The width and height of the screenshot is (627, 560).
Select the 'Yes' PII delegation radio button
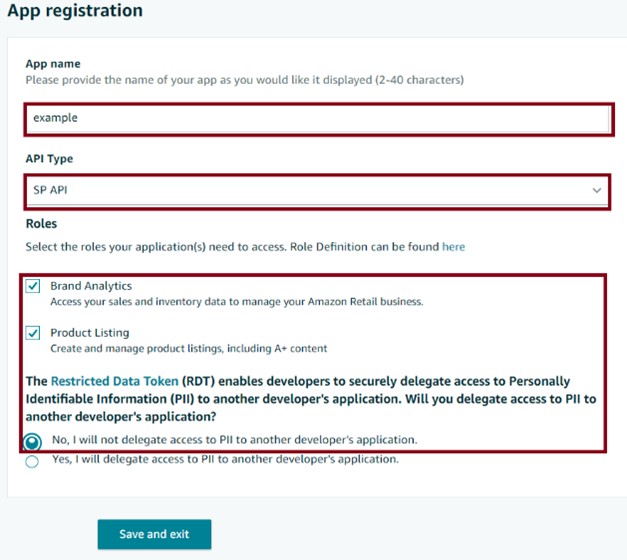pos(33,461)
